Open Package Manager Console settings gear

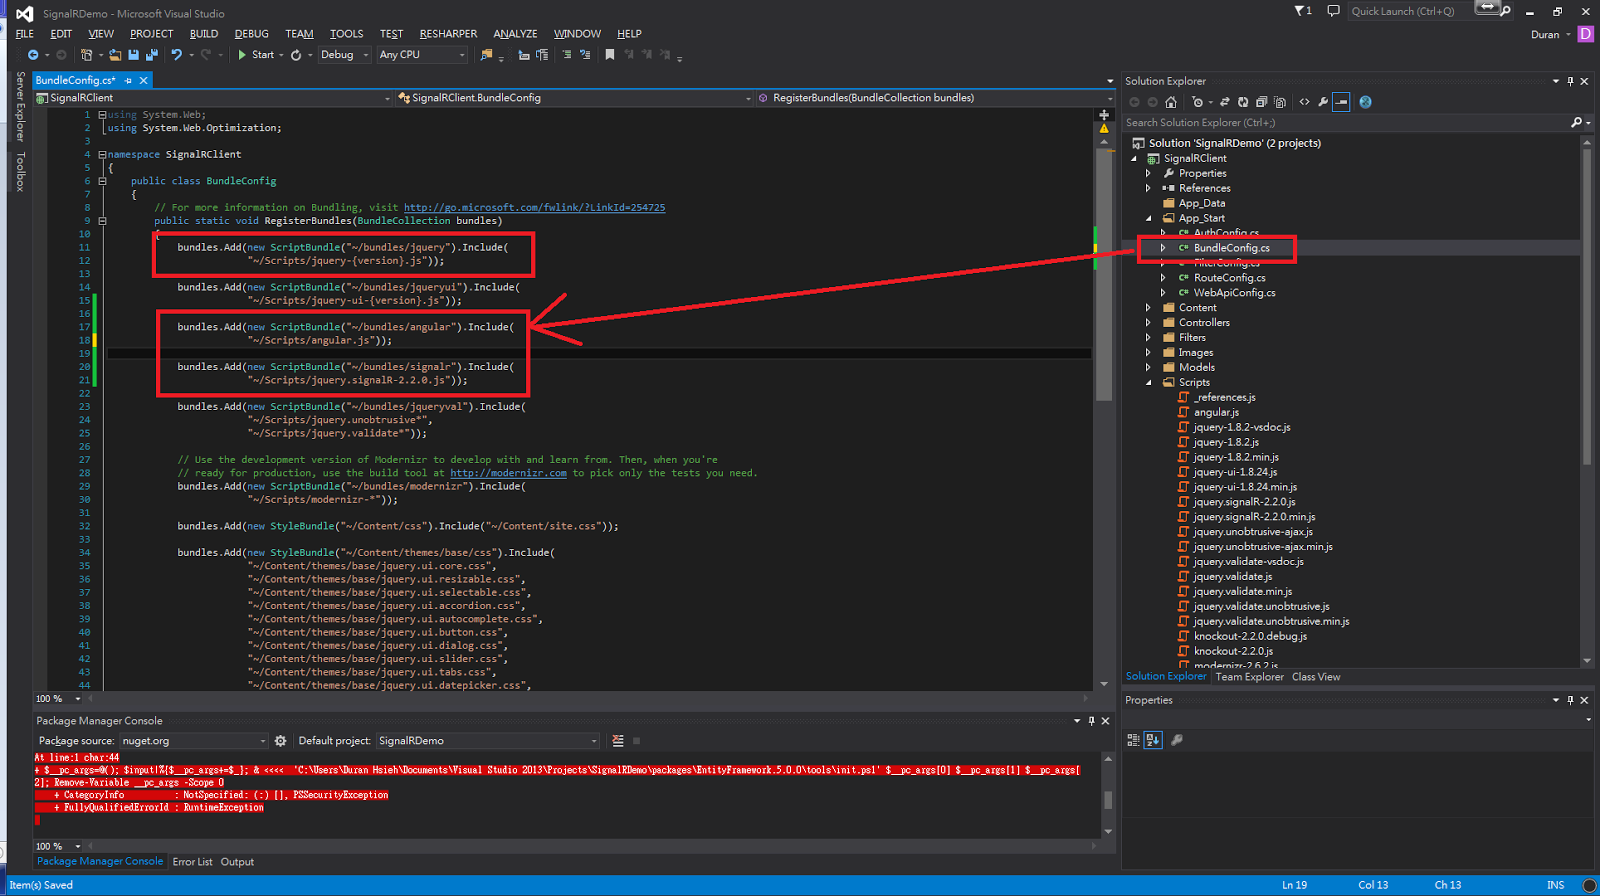click(x=280, y=741)
